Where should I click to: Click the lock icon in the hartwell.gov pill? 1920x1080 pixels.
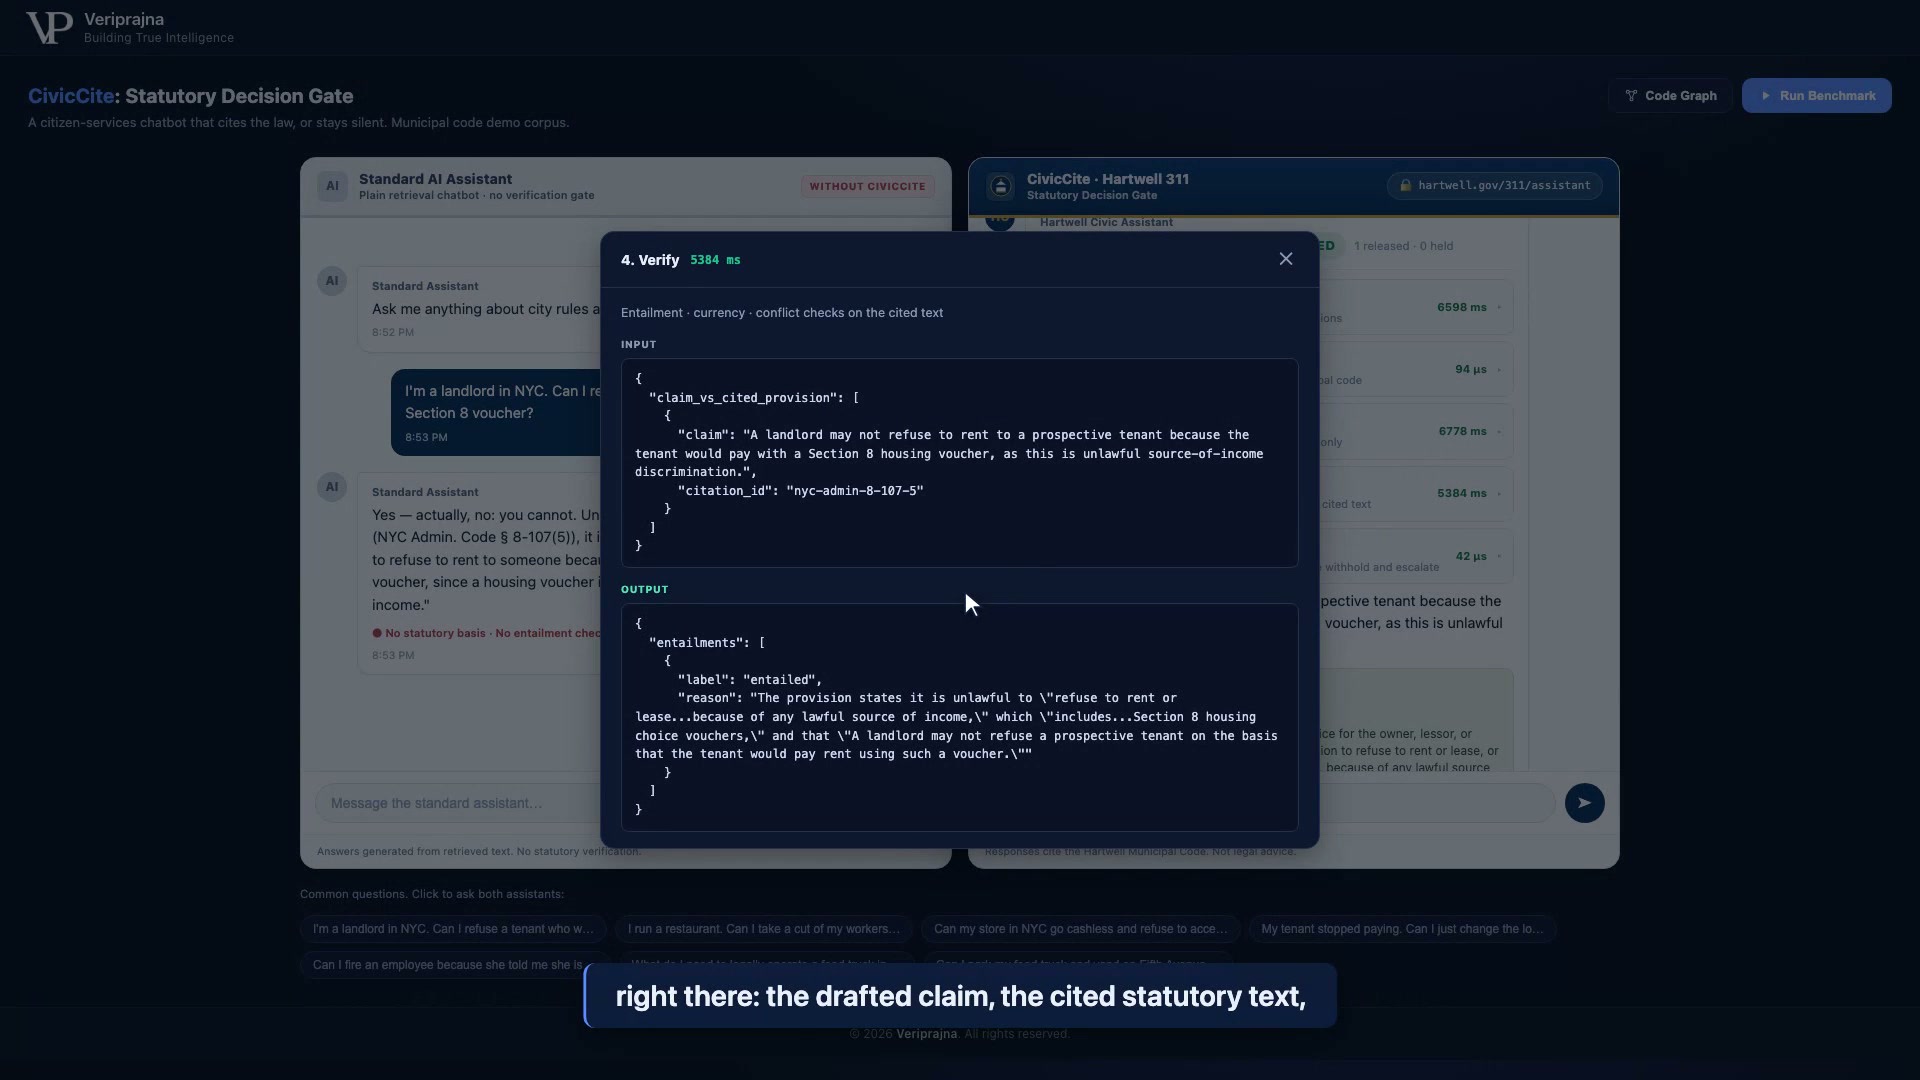click(1405, 185)
